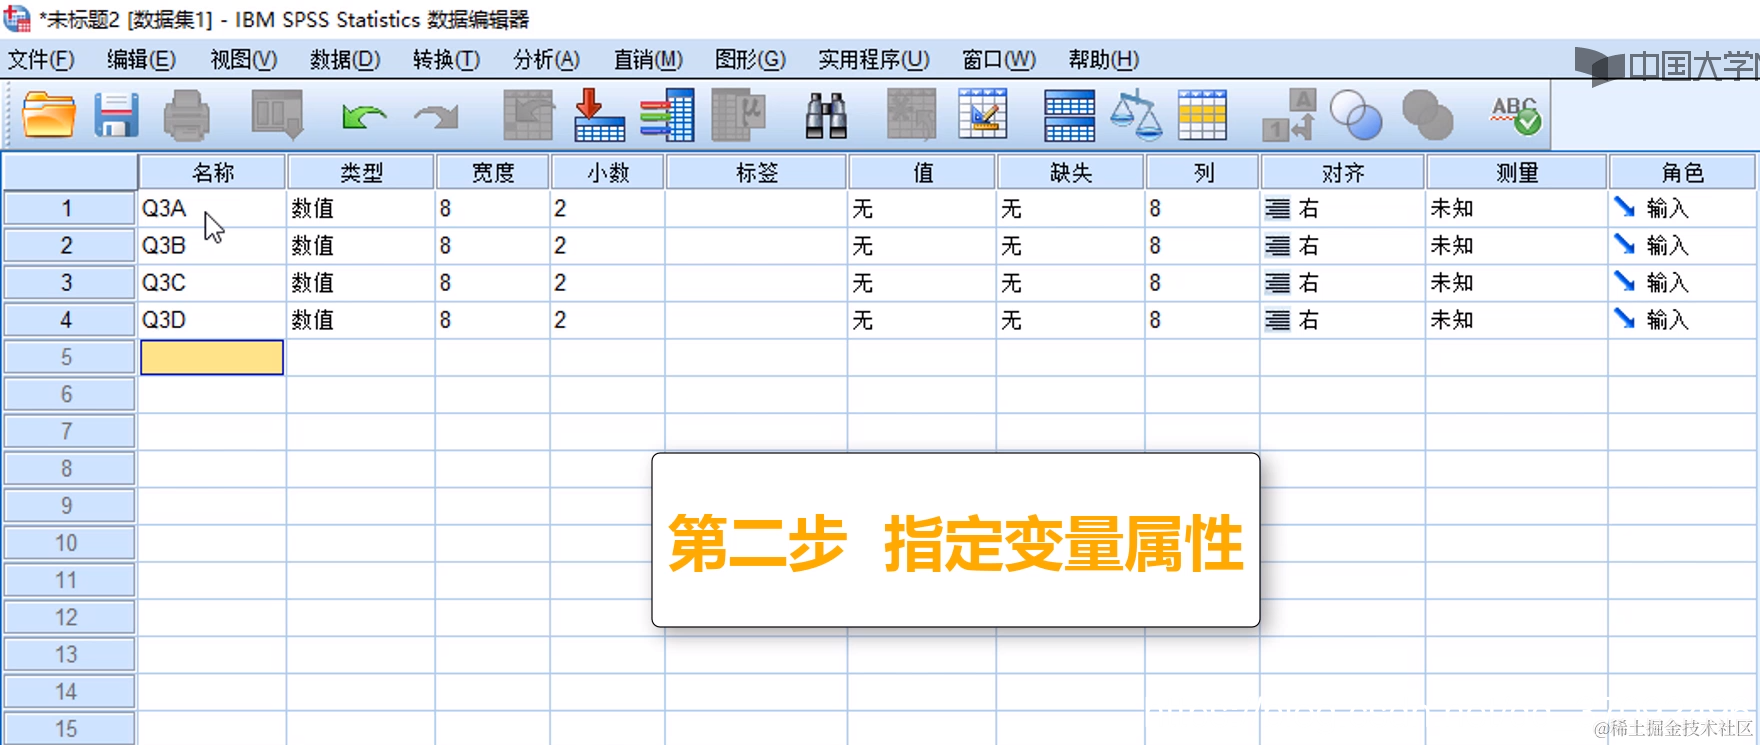The width and height of the screenshot is (1760, 745).
Task: Open the 输入 role cell for Q3C
Action: click(1683, 283)
